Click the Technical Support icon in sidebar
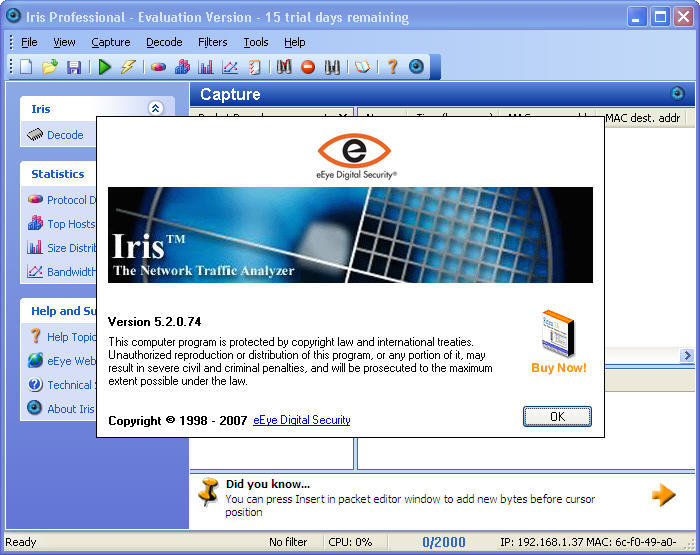The width and height of the screenshot is (700, 555). pyautogui.click(x=35, y=384)
